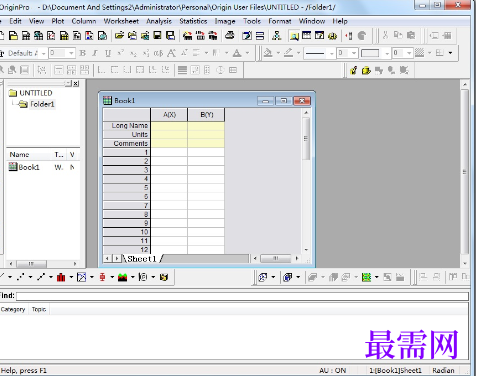This screenshot has height=376, width=477.
Task: Select the Line plot tool icon
Action: click(3, 277)
